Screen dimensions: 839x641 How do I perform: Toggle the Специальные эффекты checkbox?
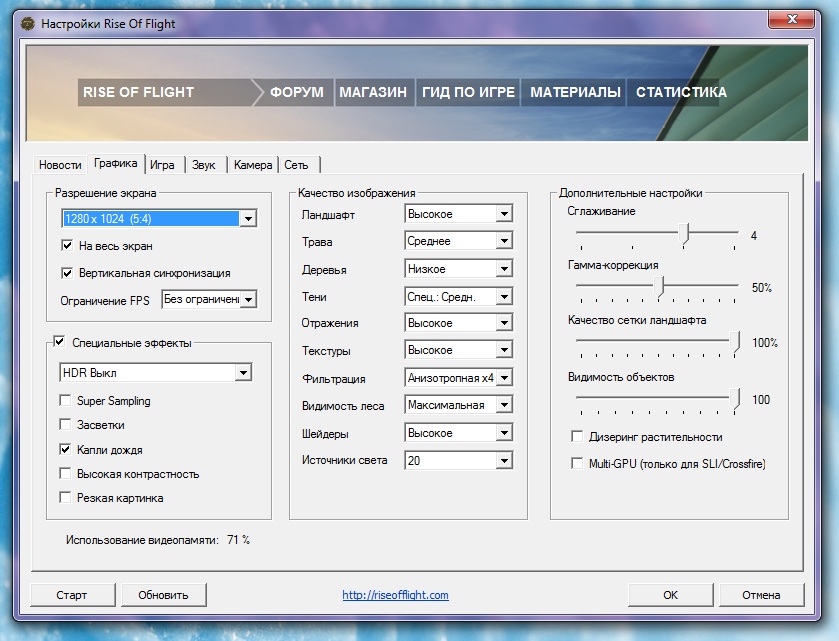click(59, 341)
